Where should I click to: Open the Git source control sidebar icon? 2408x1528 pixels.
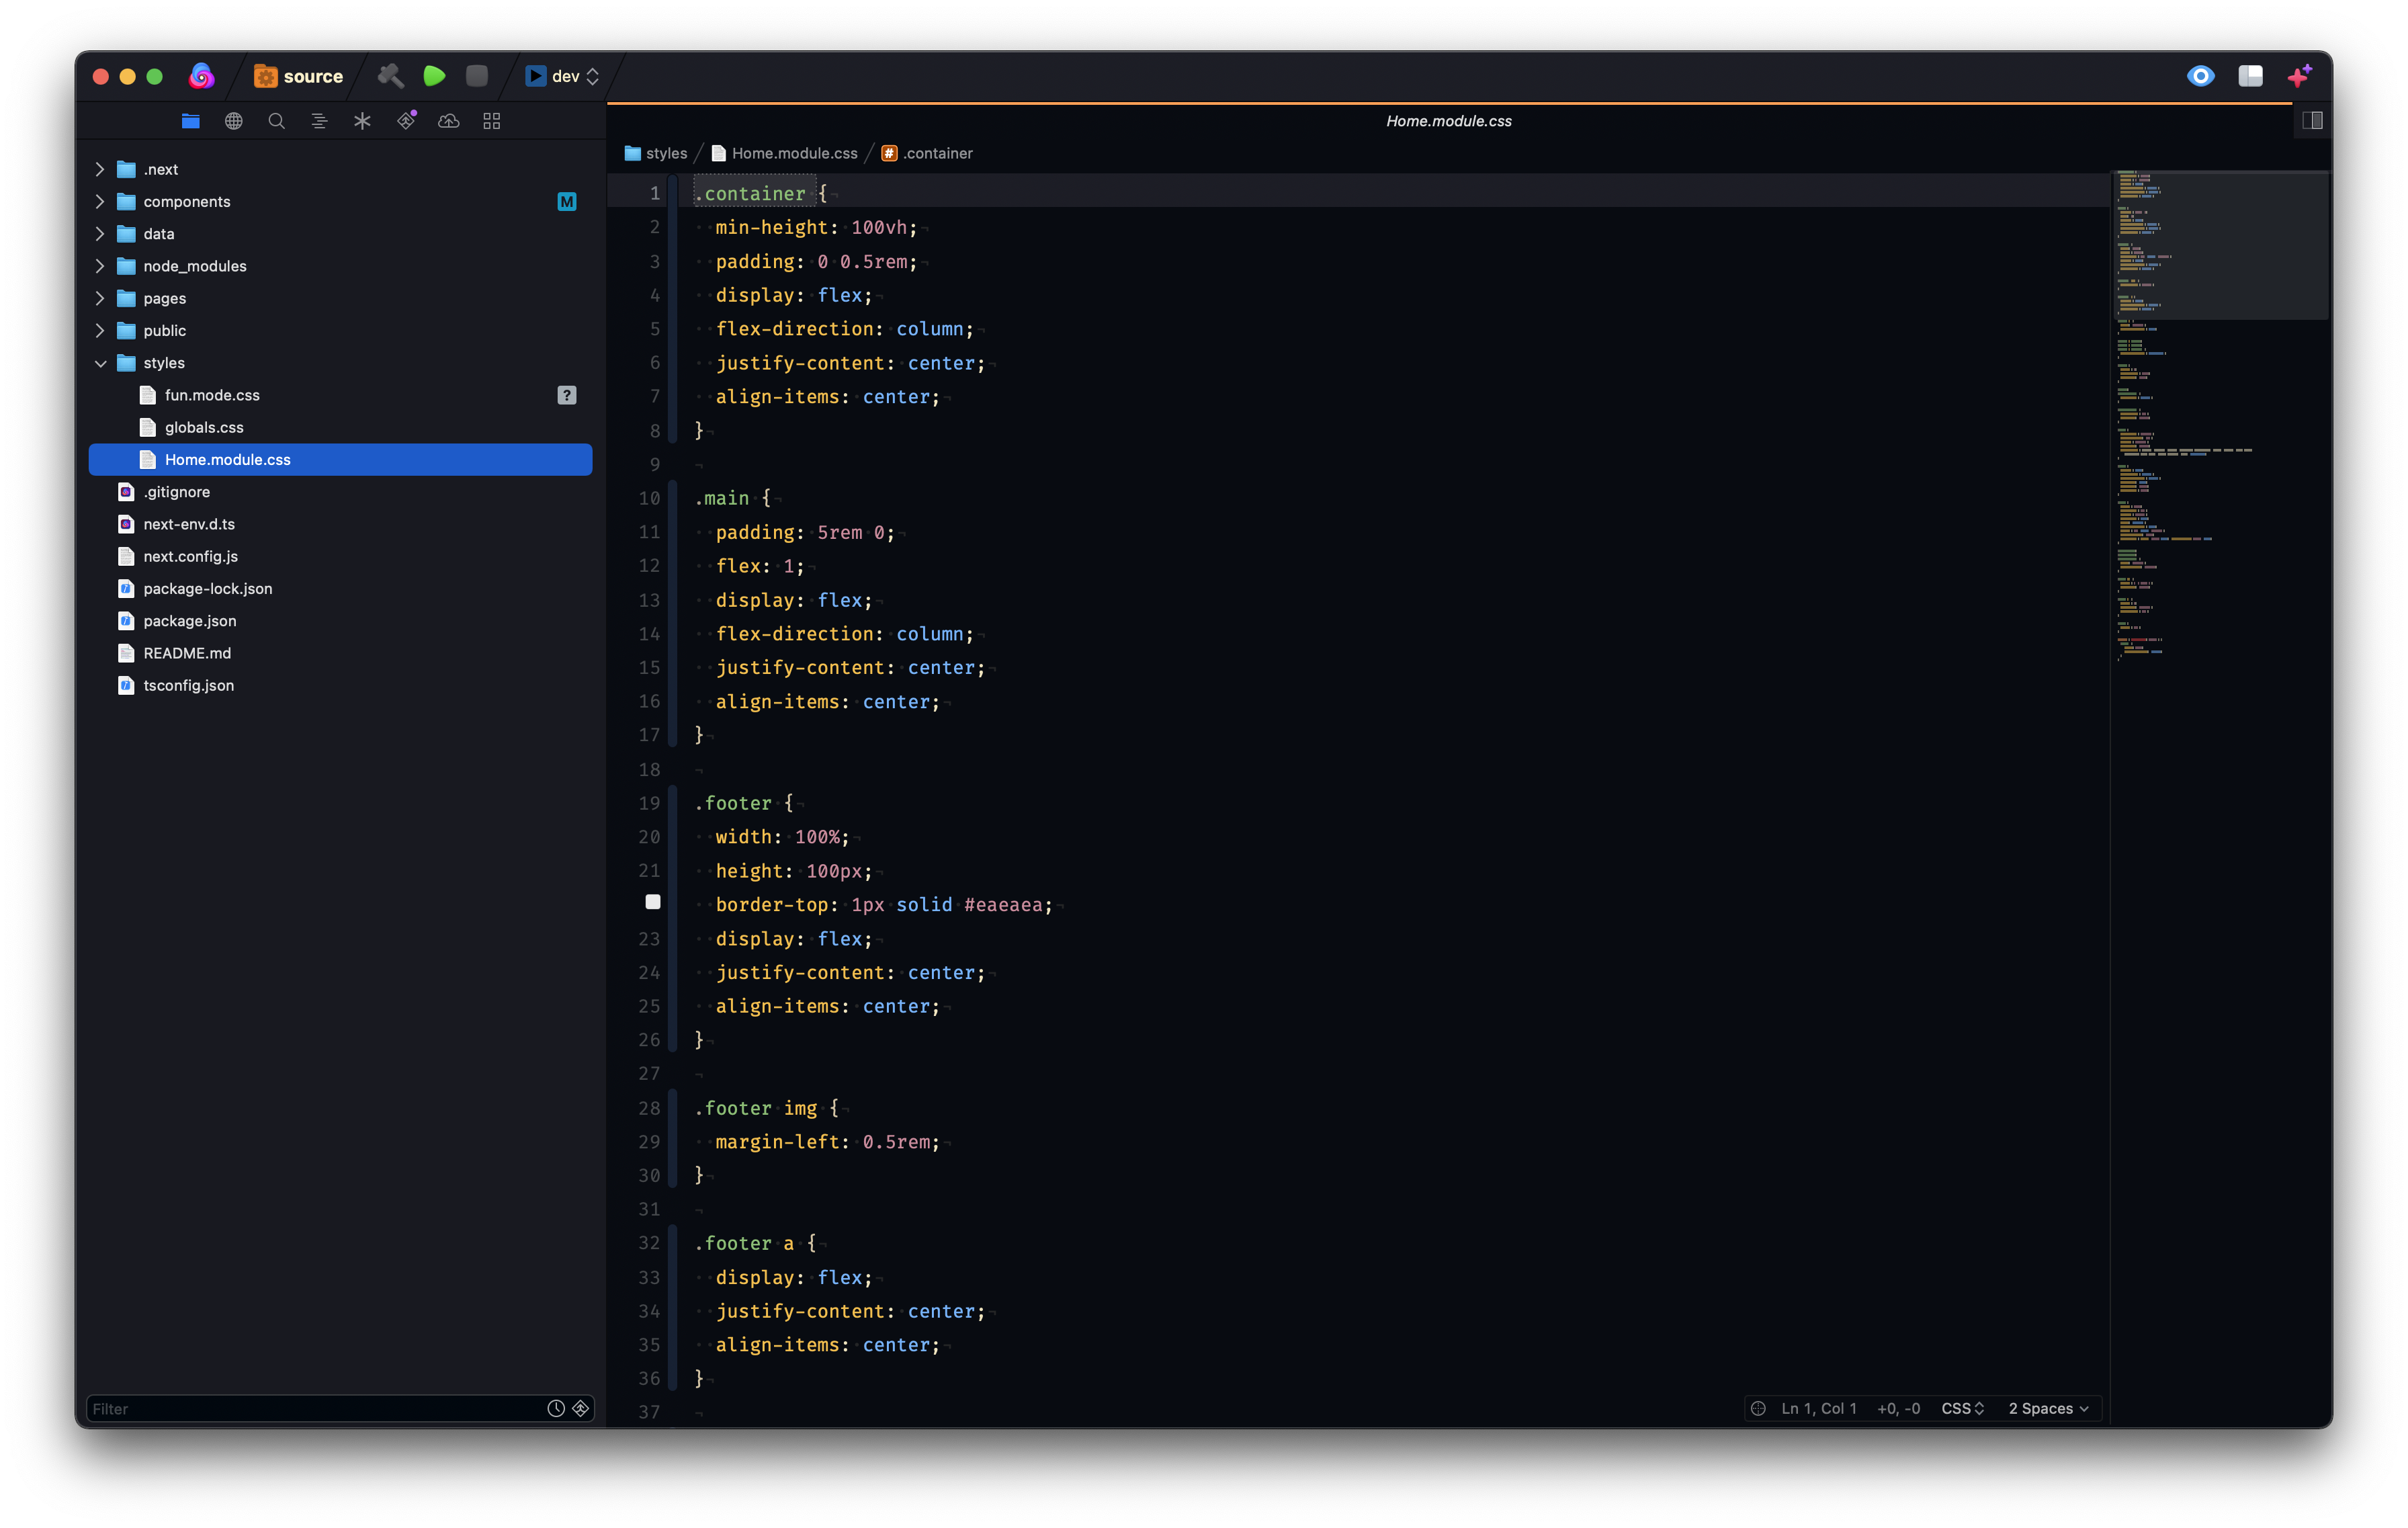(x=406, y=121)
